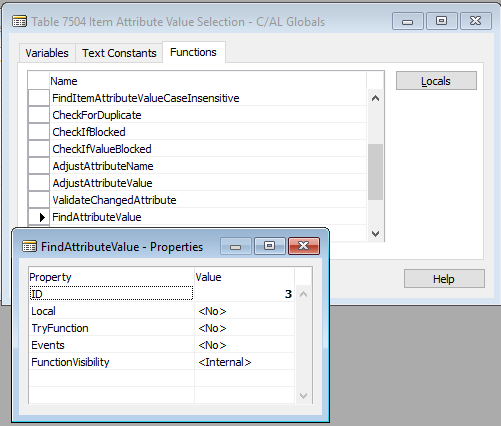Click the Name column header
Image resolution: width=501 pixels, height=426 pixels.
pyautogui.click(x=208, y=81)
